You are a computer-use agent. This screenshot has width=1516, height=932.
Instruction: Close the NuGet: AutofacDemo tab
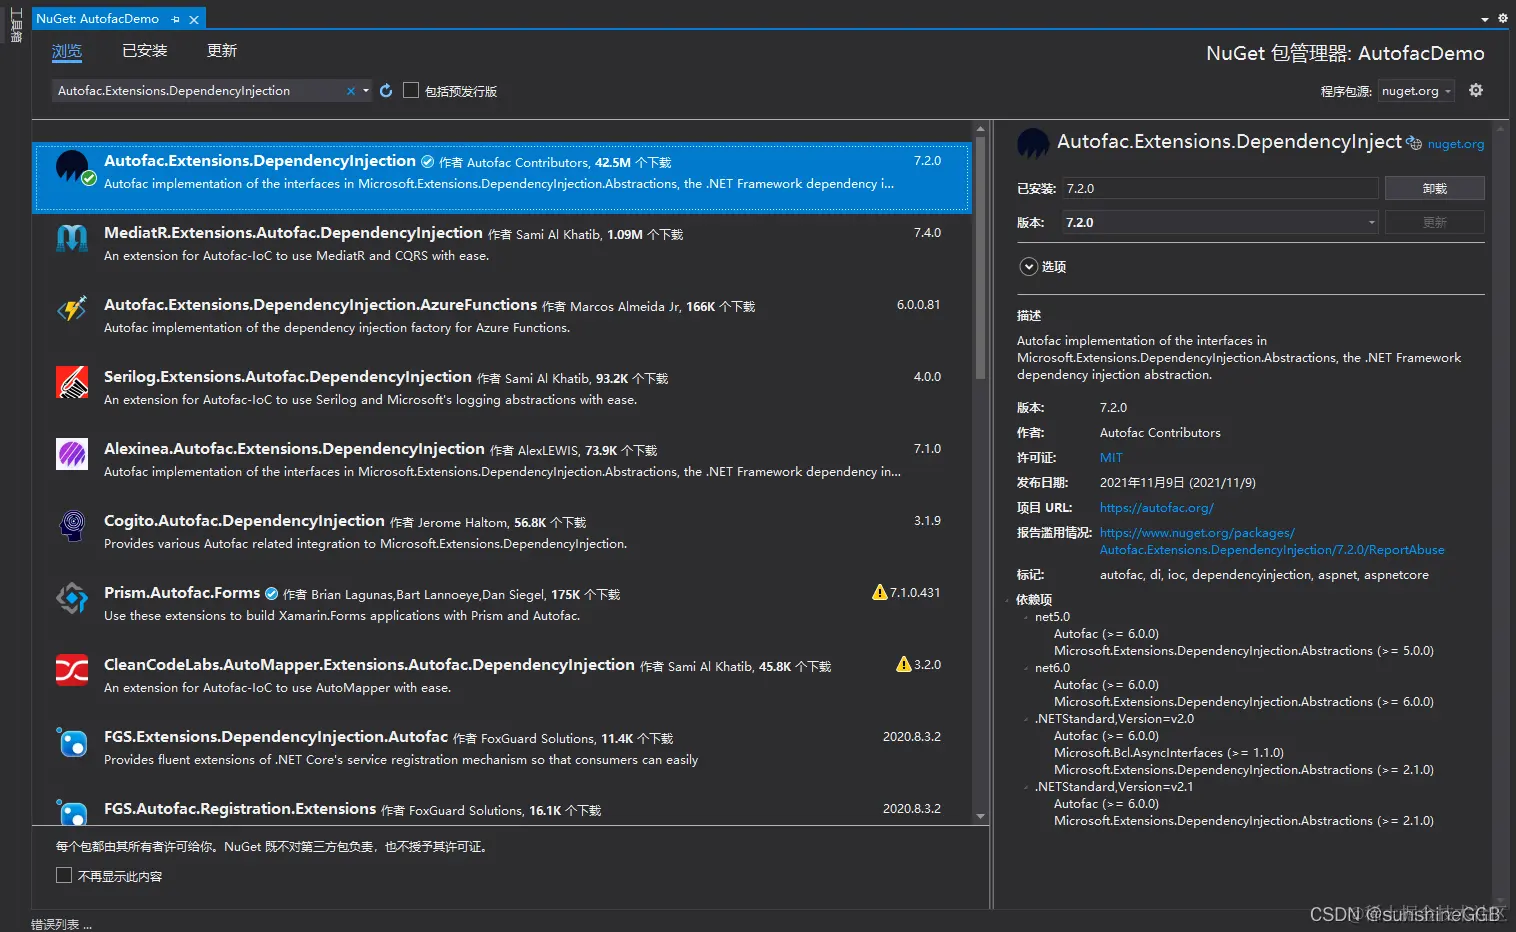(x=194, y=19)
